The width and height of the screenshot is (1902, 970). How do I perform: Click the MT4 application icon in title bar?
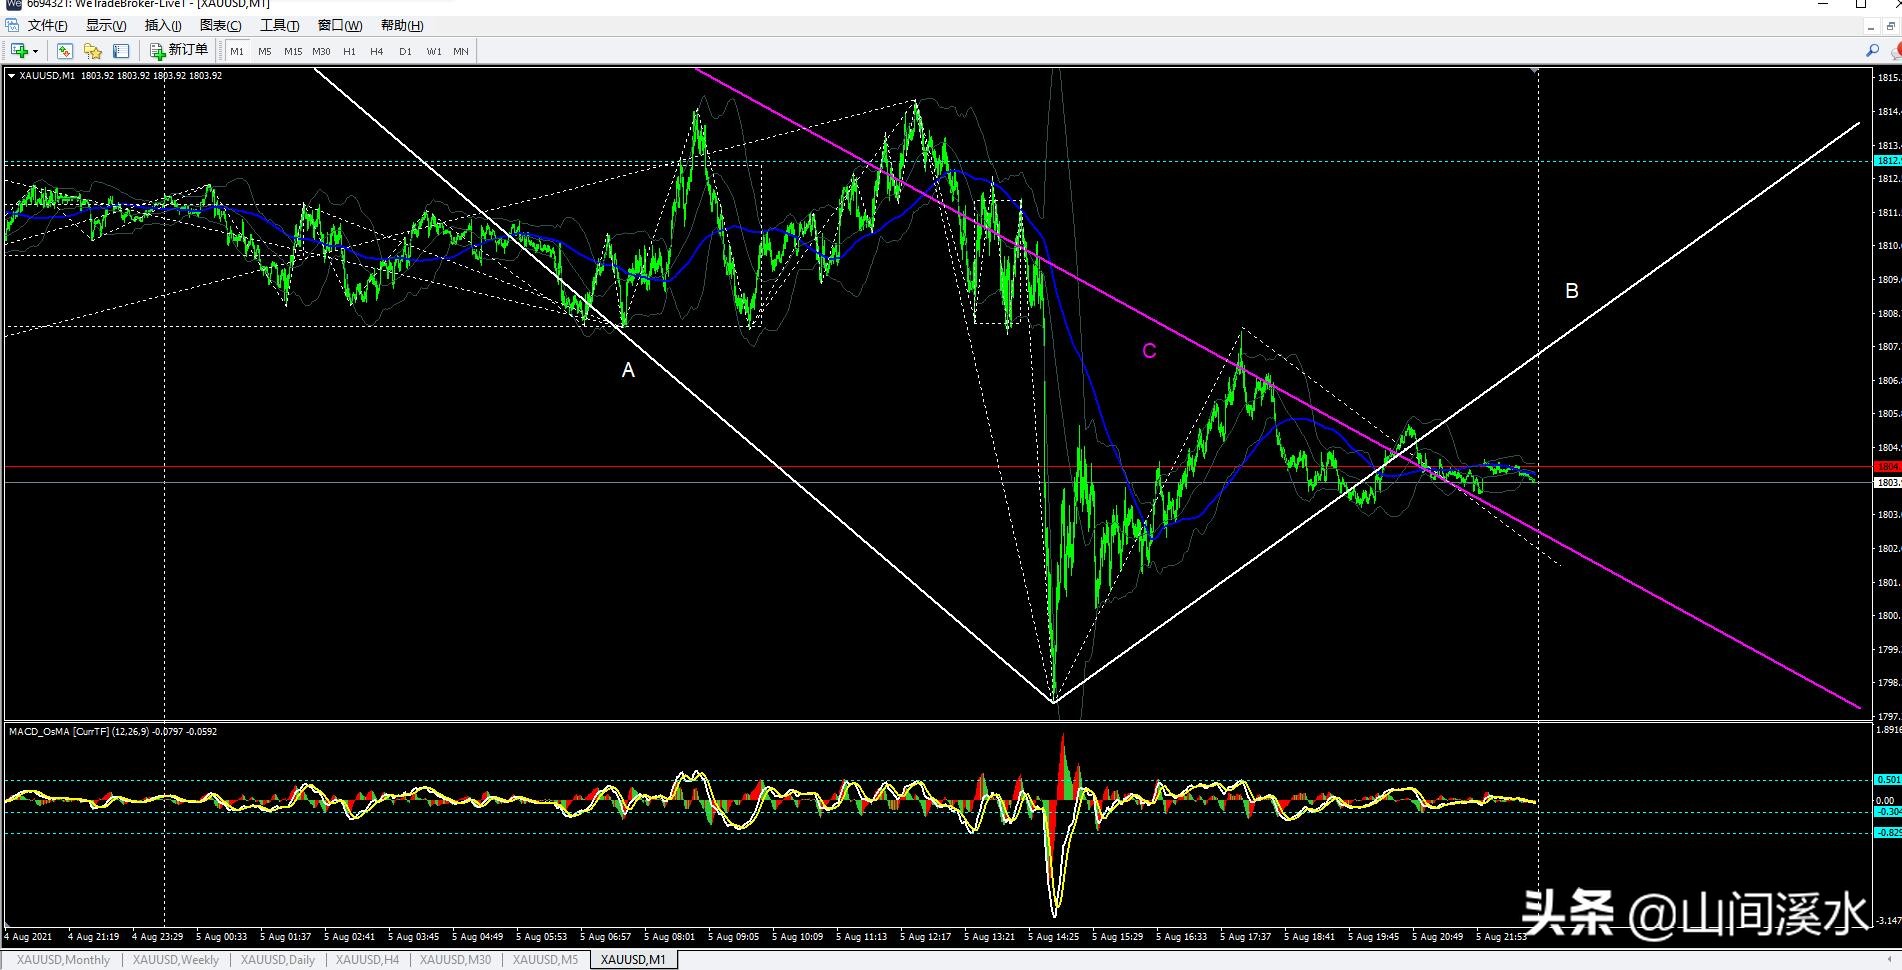12,4
